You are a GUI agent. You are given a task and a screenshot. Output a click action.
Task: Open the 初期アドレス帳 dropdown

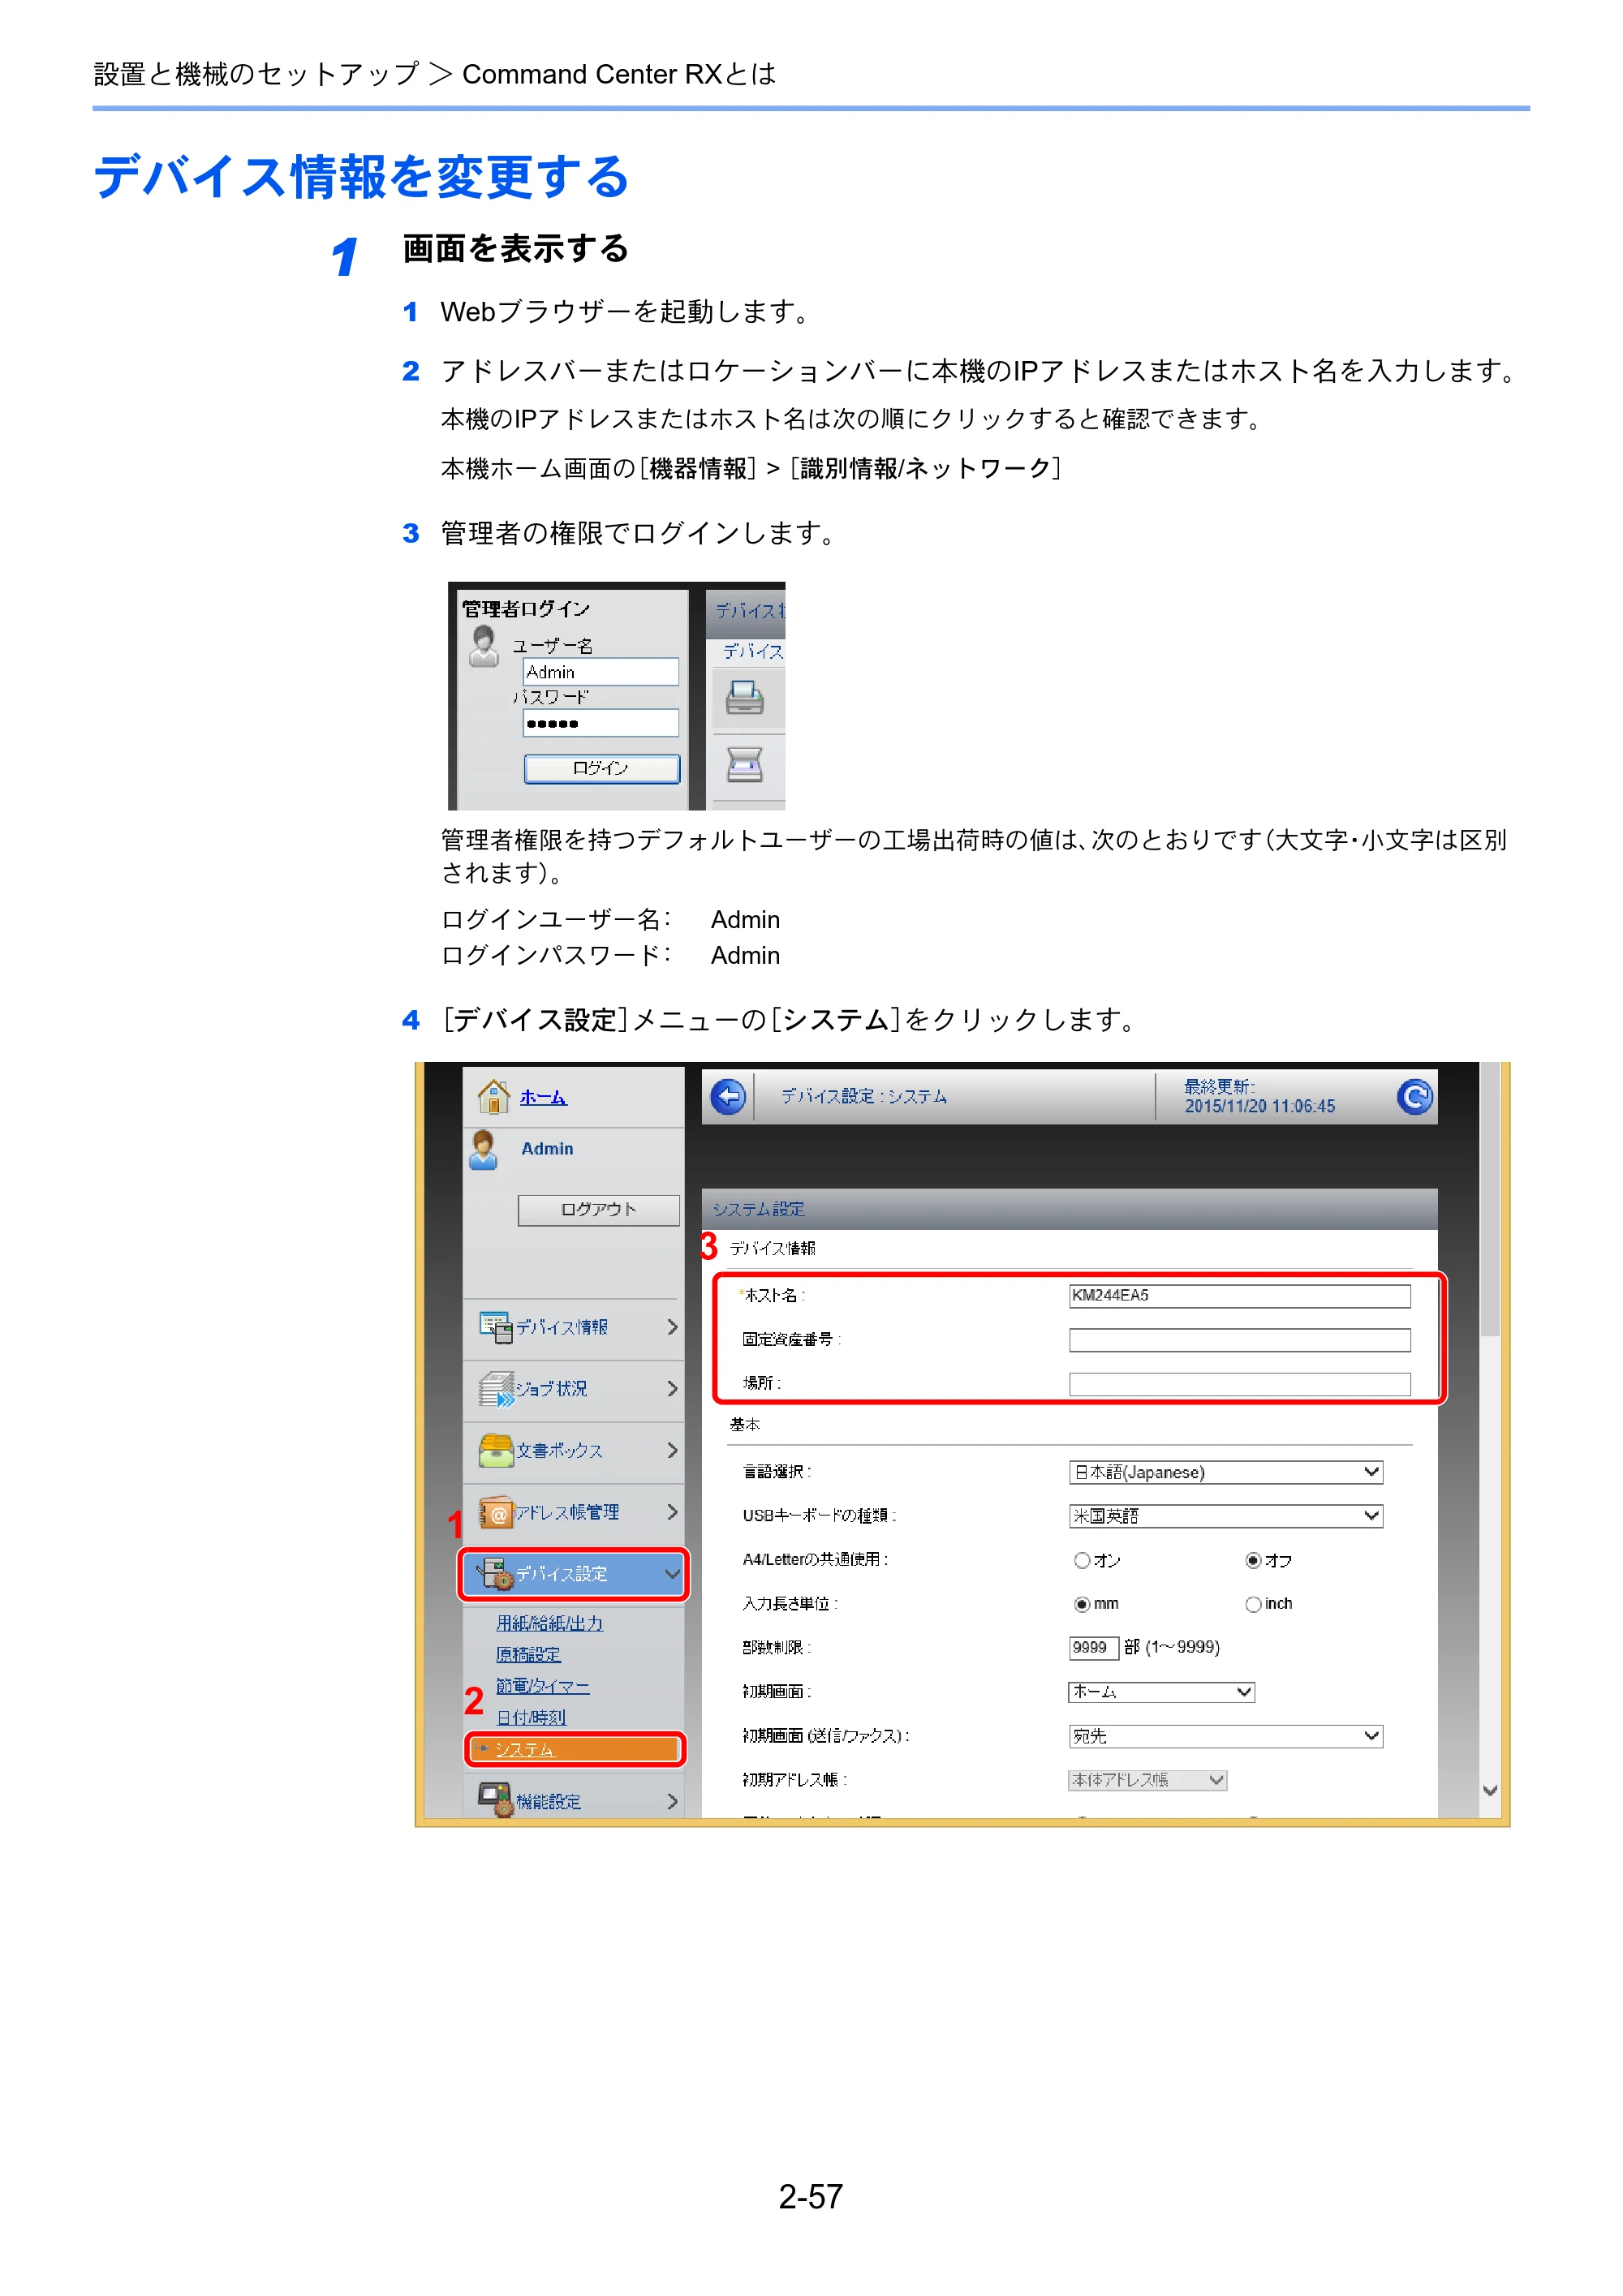pos(1148,1780)
